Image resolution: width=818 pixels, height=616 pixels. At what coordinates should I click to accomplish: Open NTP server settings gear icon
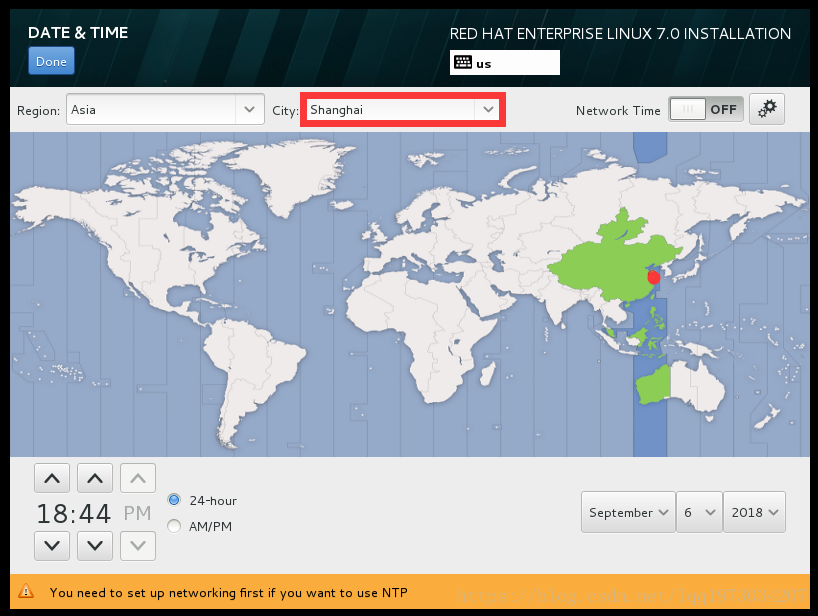(x=767, y=109)
